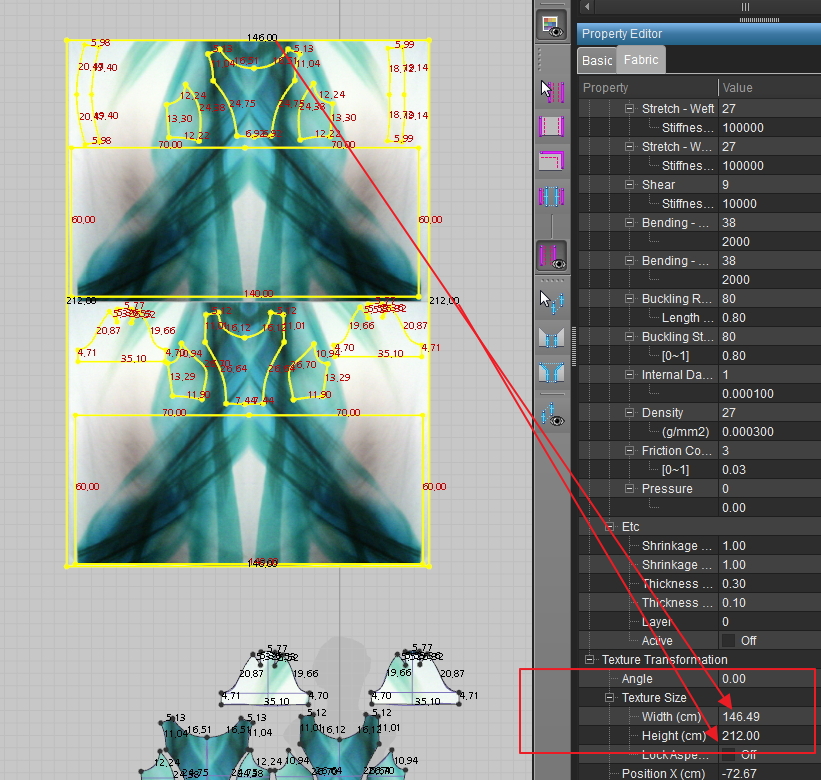Toggle the Show Texture Surface icon
The image size is (821, 780).
click(x=551, y=26)
